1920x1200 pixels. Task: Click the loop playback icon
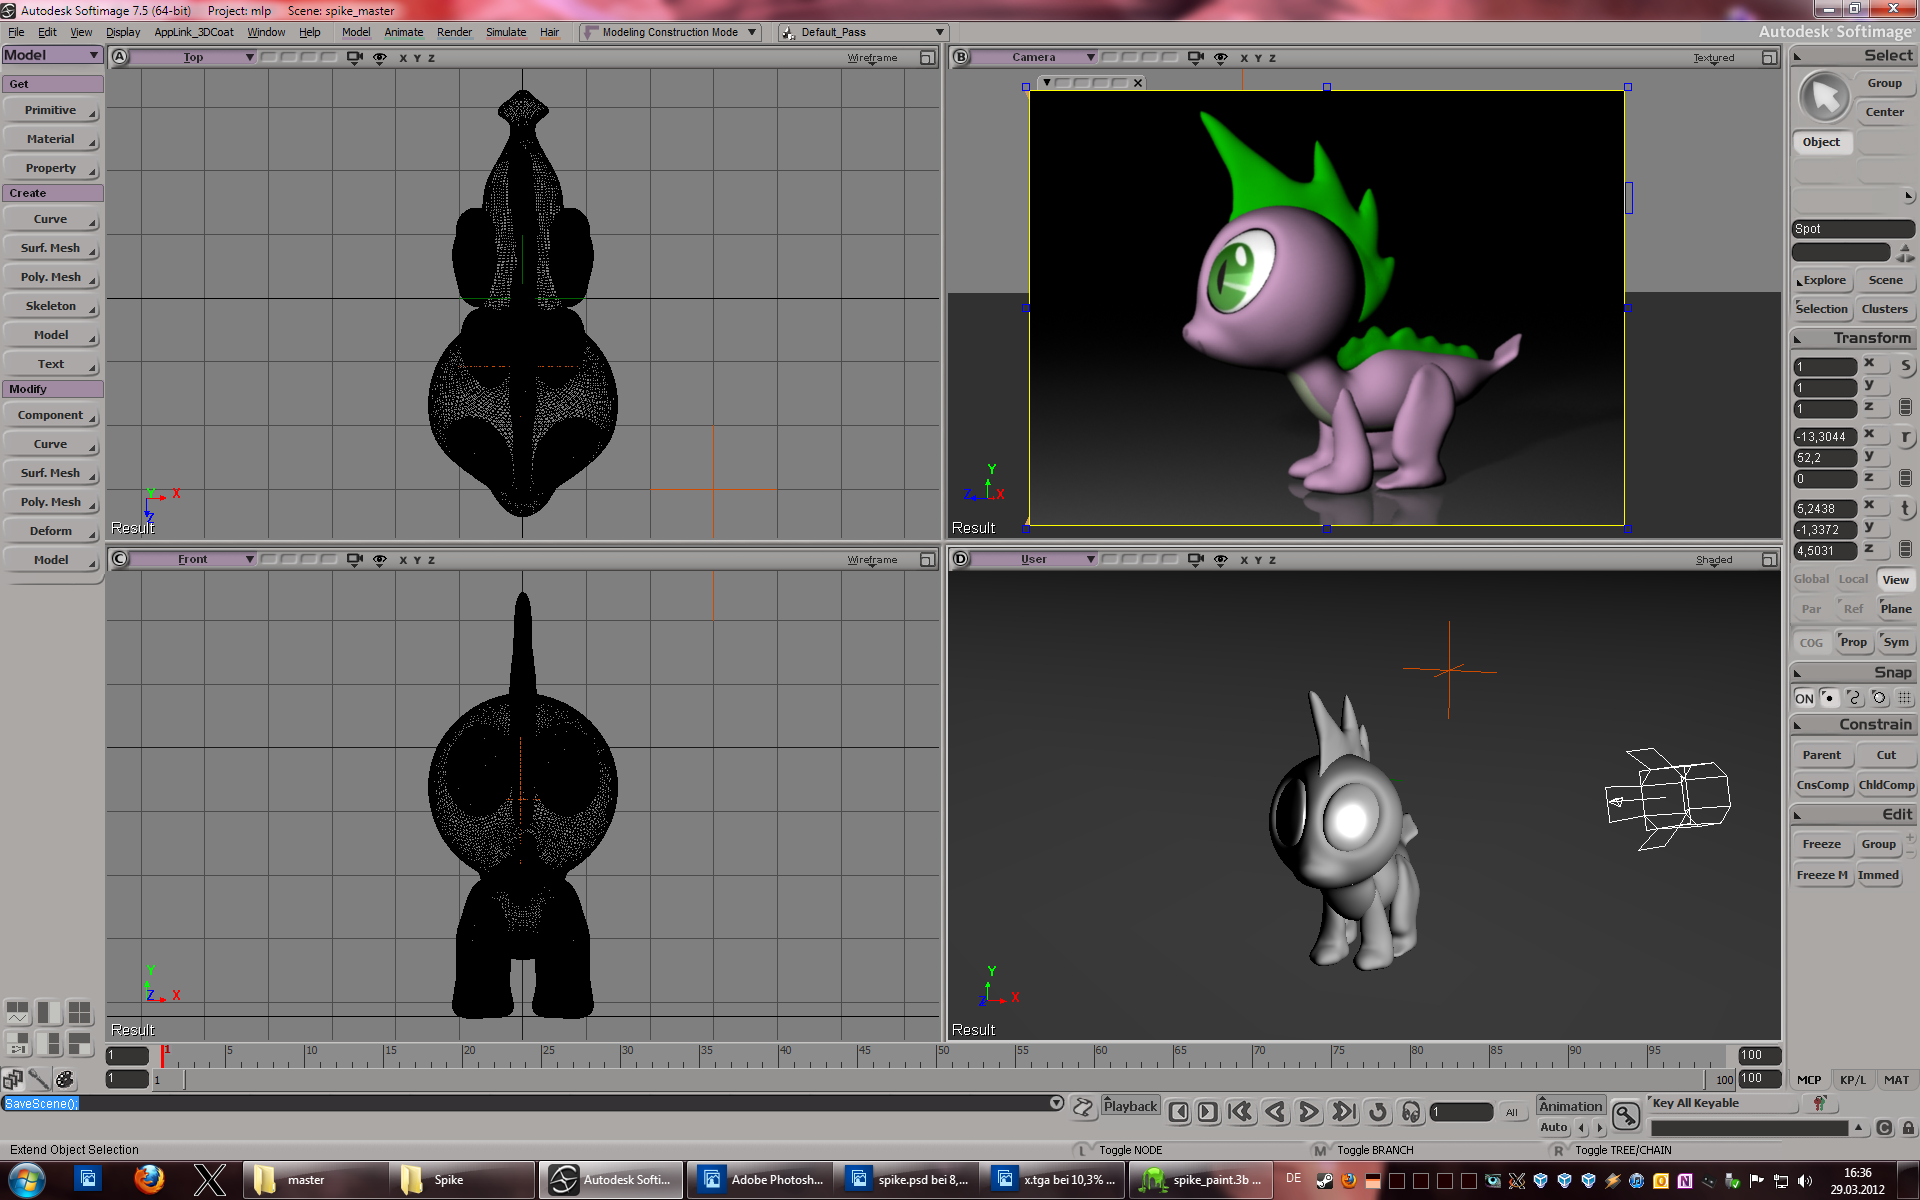(1377, 1112)
